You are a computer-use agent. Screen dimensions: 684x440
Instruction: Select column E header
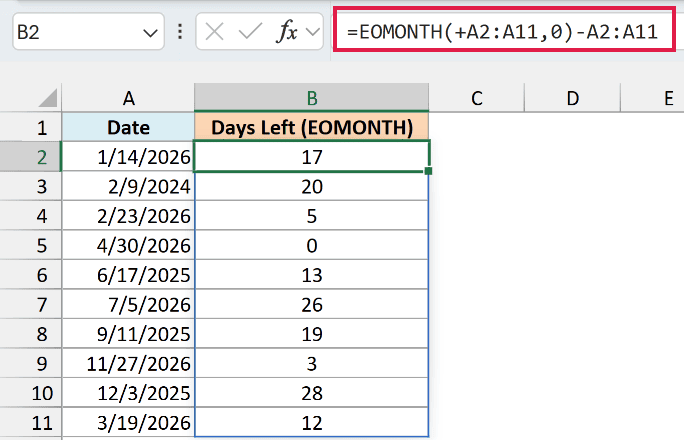coord(653,98)
